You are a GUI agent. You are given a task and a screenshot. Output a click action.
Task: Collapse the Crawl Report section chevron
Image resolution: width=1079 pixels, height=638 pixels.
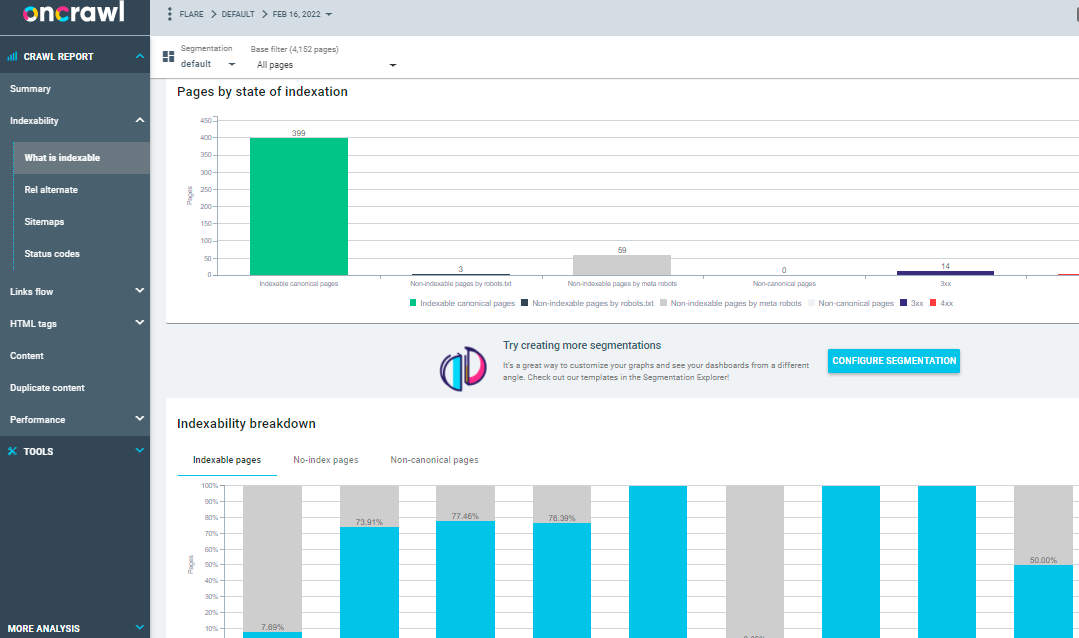click(x=140, y=57)
